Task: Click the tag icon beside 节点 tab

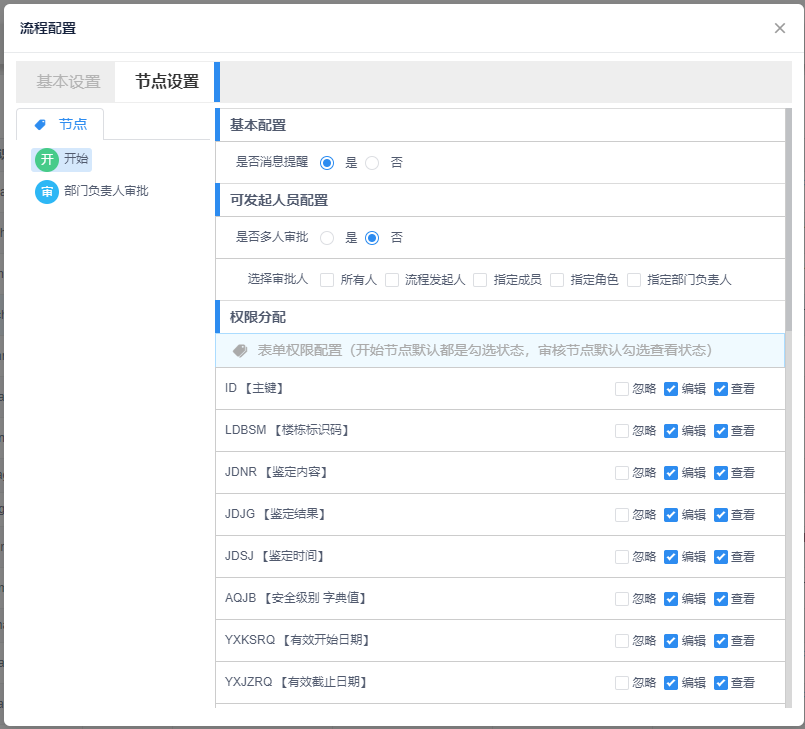Action: point(40,125)
